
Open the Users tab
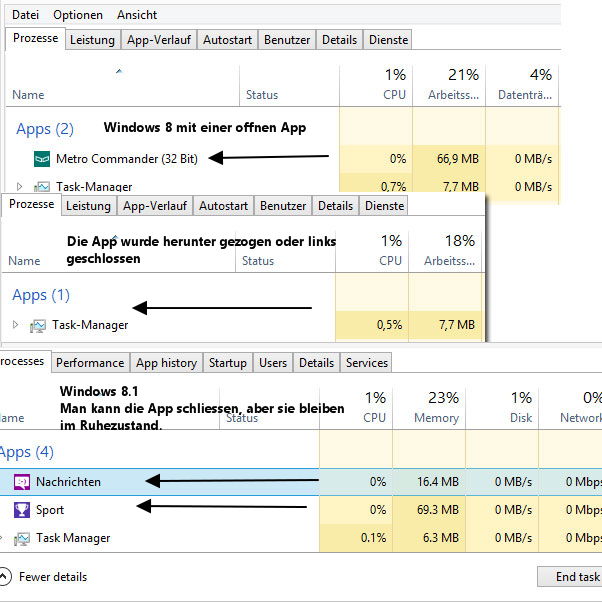pos(273,363)
